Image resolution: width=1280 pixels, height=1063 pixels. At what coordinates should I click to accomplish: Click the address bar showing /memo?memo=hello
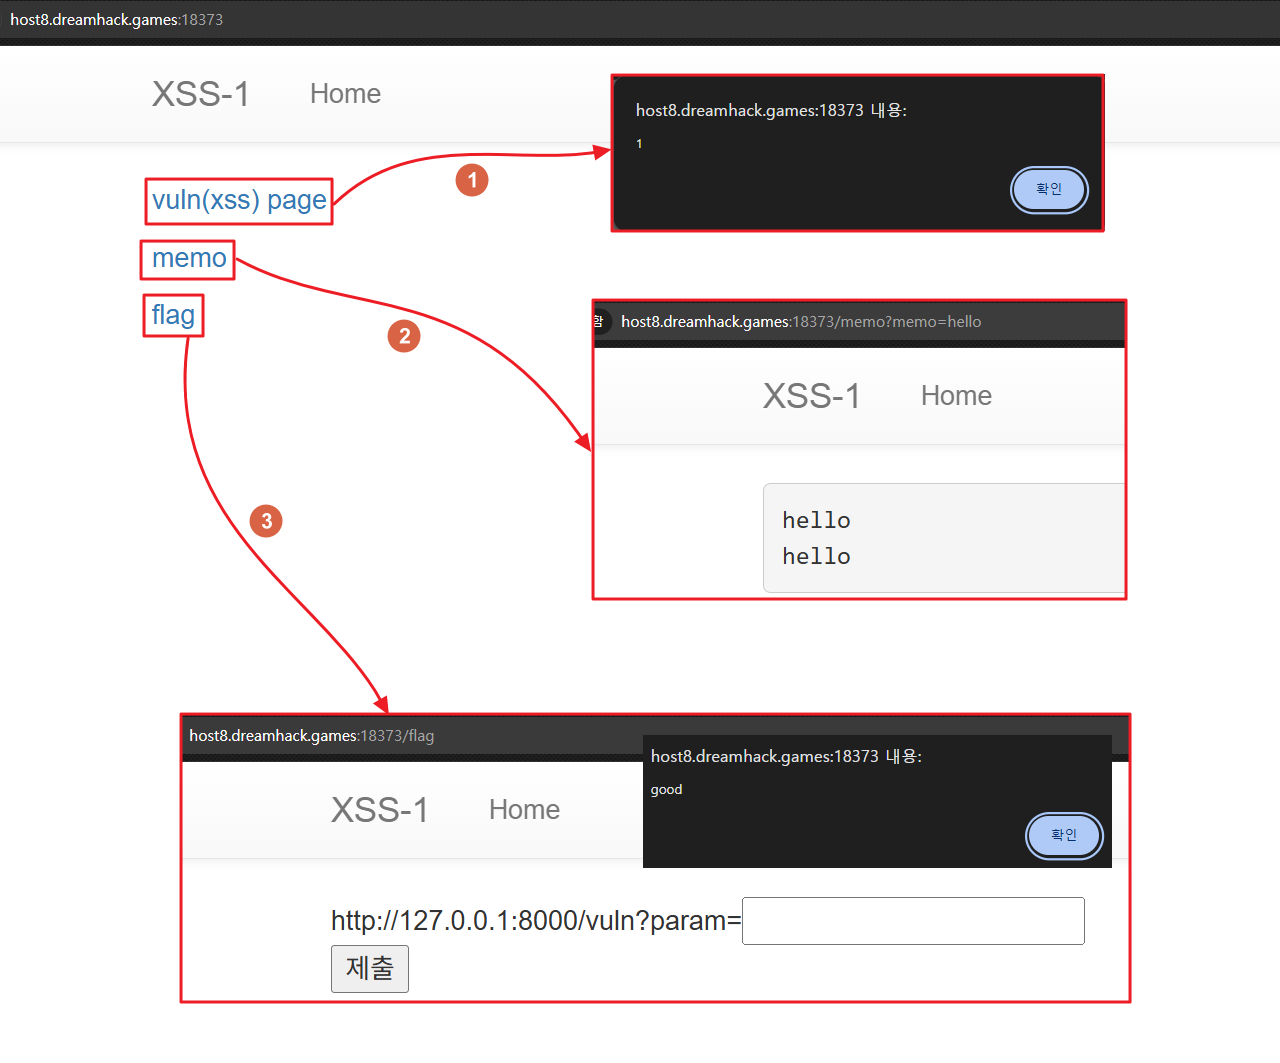point(800,322)
